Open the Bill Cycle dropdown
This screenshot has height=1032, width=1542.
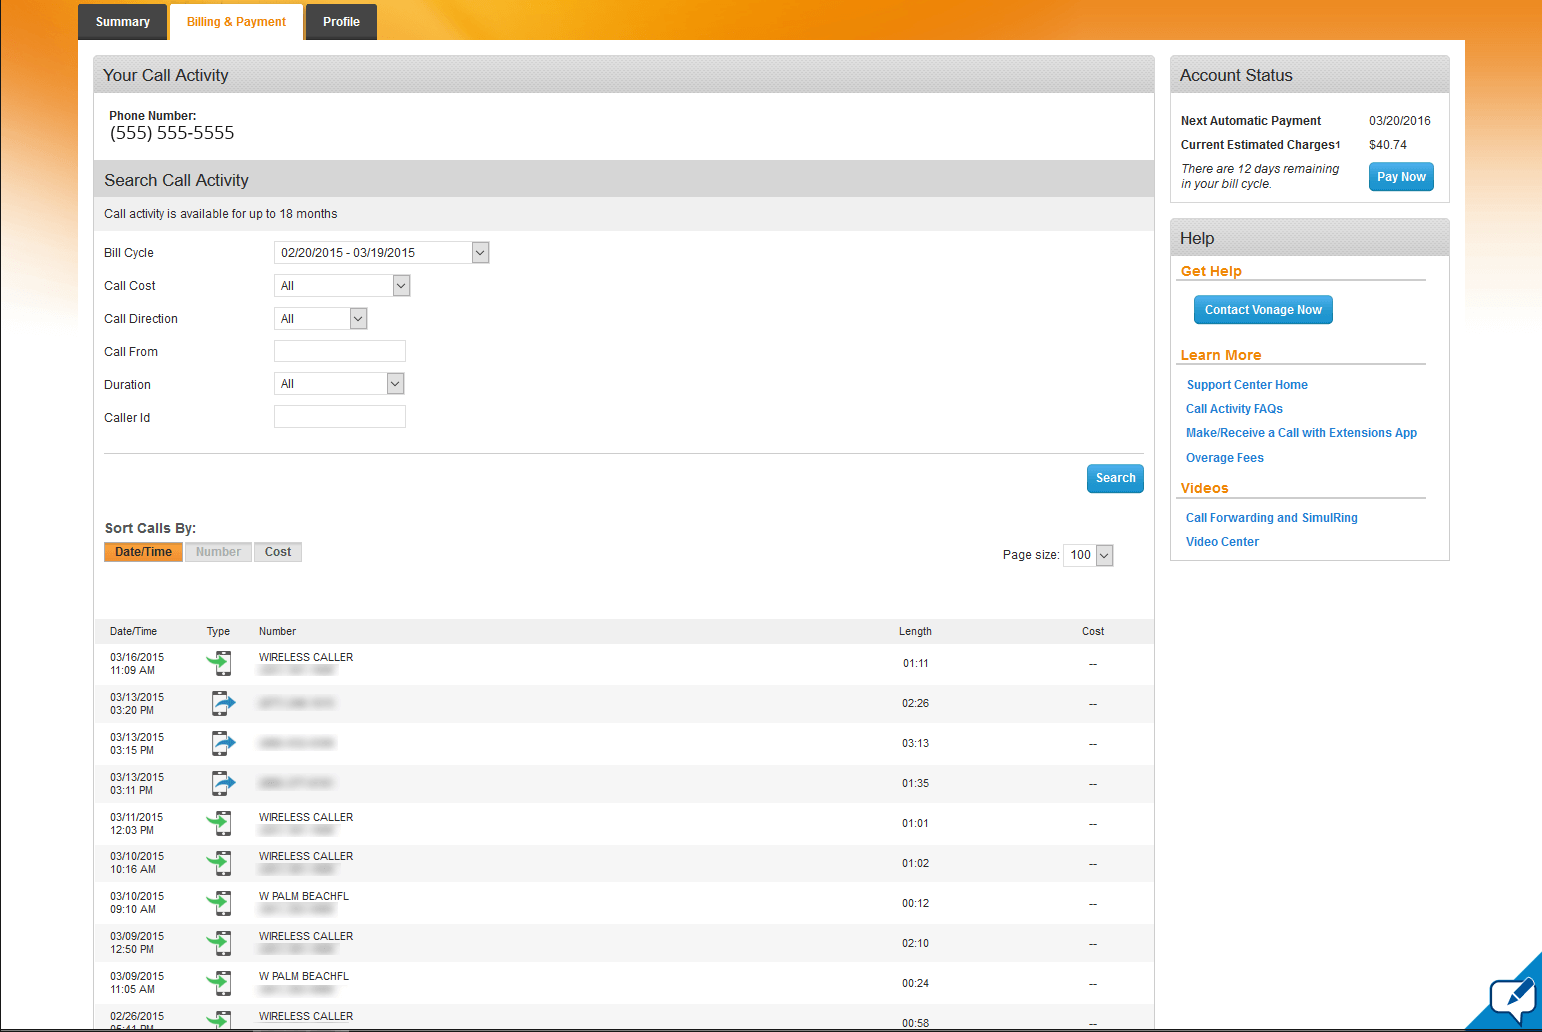(381, 253)
